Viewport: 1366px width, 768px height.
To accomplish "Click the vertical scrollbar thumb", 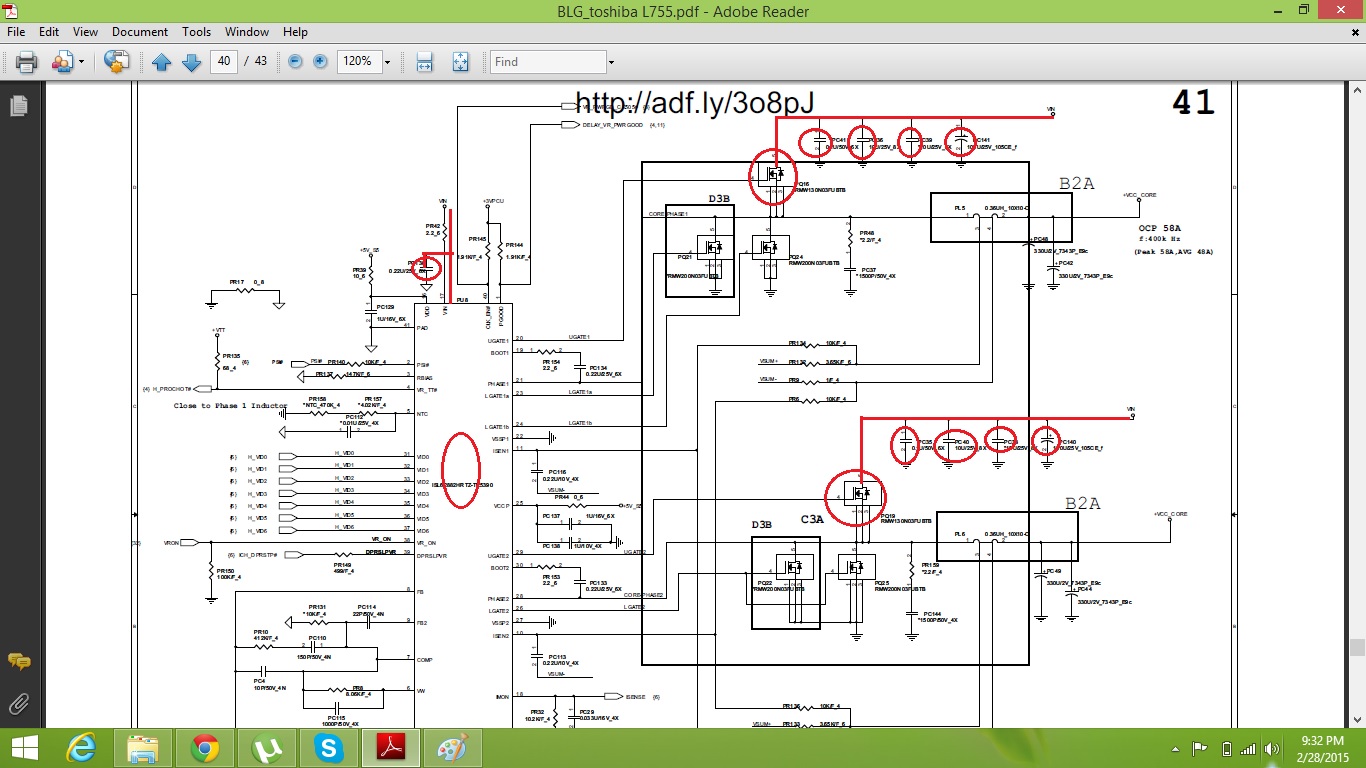I will [1357, 647].
